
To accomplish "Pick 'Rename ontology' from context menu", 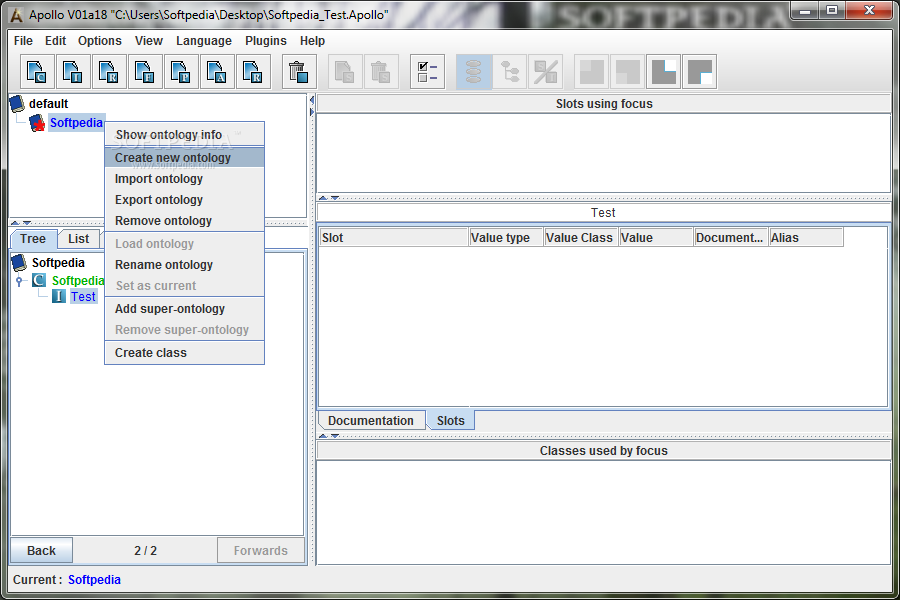I will 184,265.
